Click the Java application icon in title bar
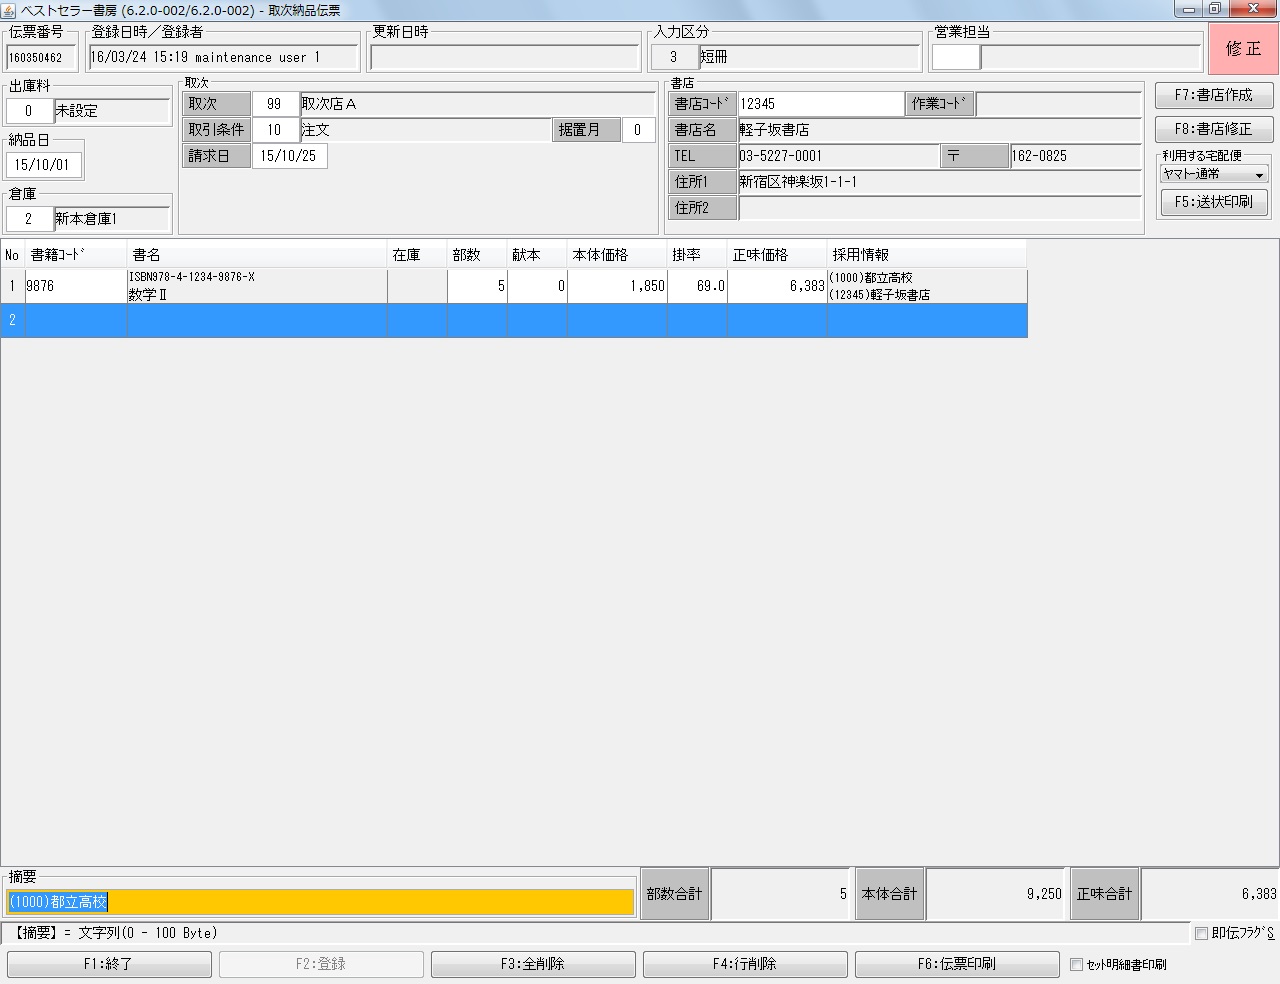 [x=10, y=10]
